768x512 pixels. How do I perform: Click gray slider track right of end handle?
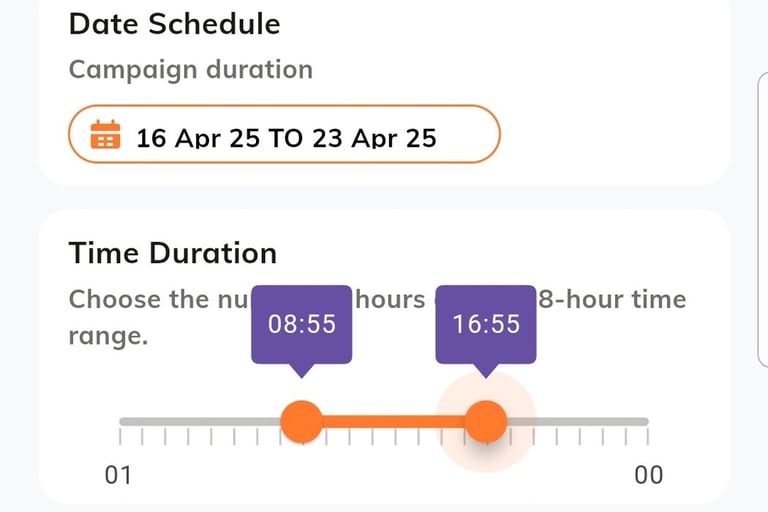coord(590,421)
